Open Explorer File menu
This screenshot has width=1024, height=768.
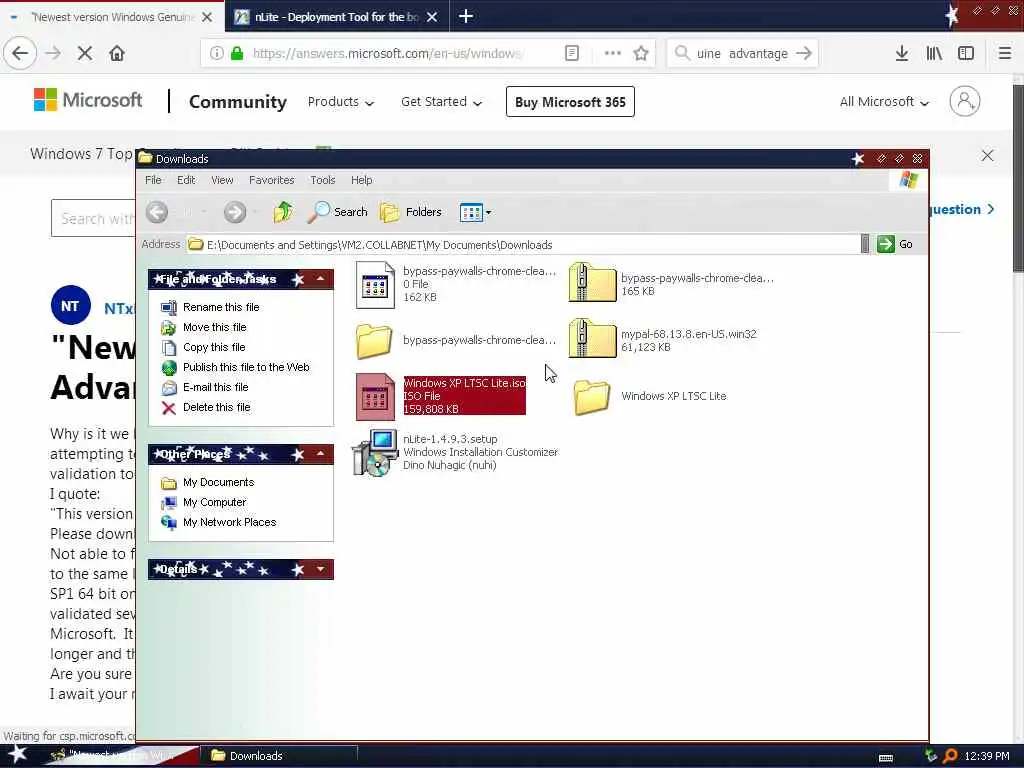(x=153, y=180)
